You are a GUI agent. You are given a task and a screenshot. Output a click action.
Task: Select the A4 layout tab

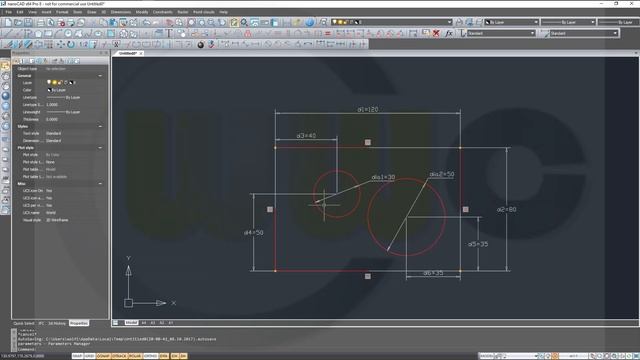point(144,323)
